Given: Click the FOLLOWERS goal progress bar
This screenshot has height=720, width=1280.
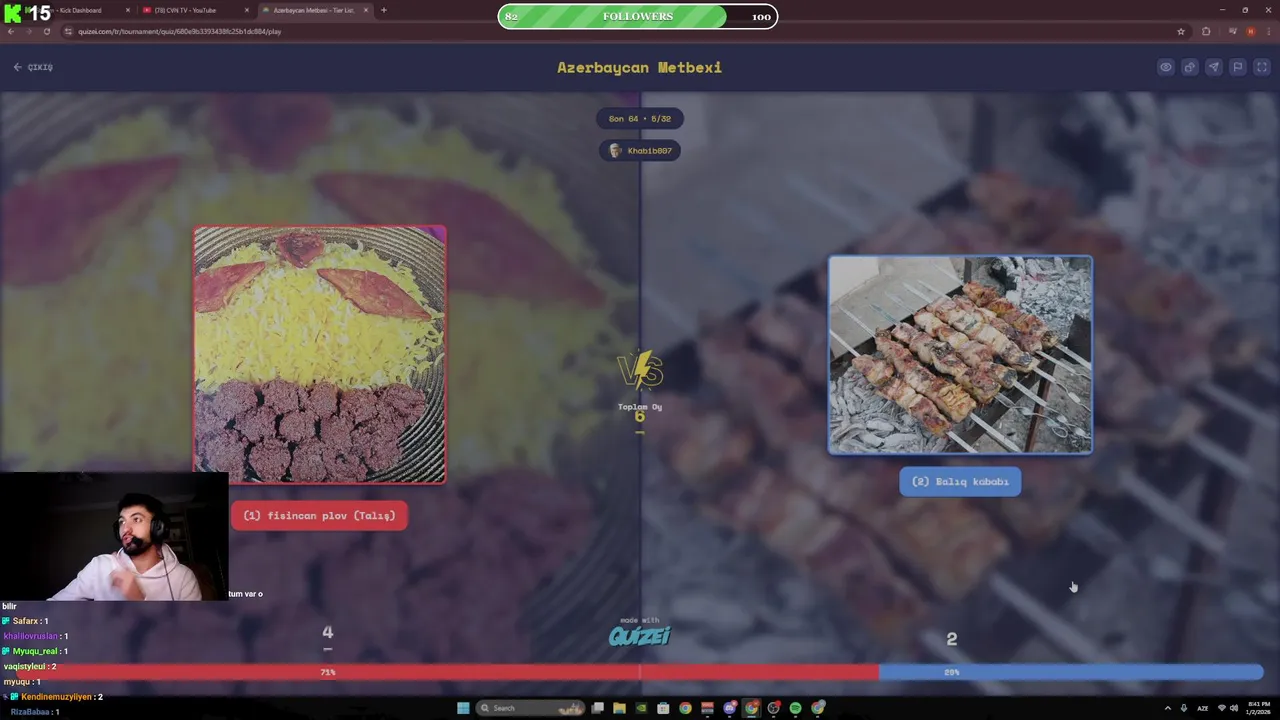Looking at the screenshot, I should click(637, 16).
